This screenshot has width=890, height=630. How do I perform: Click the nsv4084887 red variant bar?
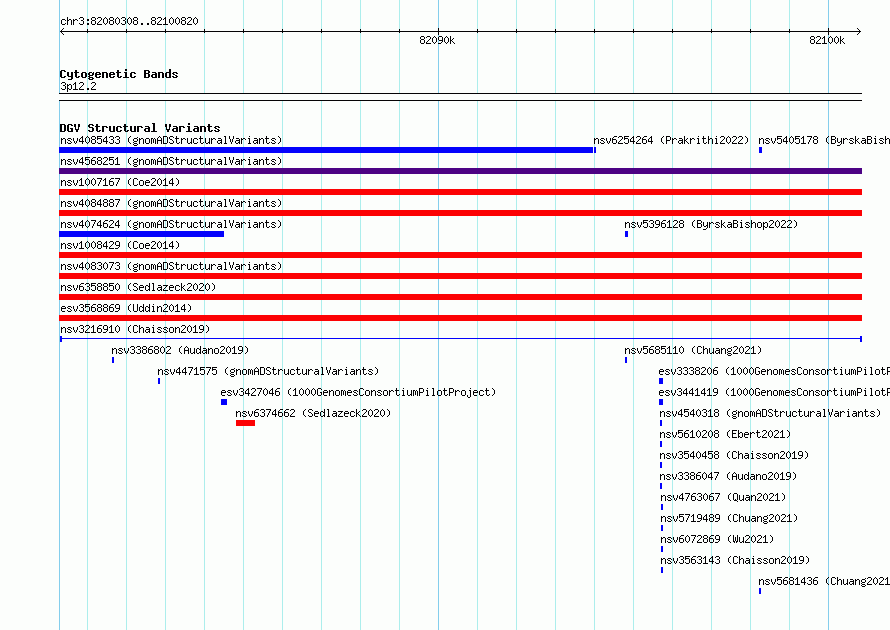[x=460, y=213]
